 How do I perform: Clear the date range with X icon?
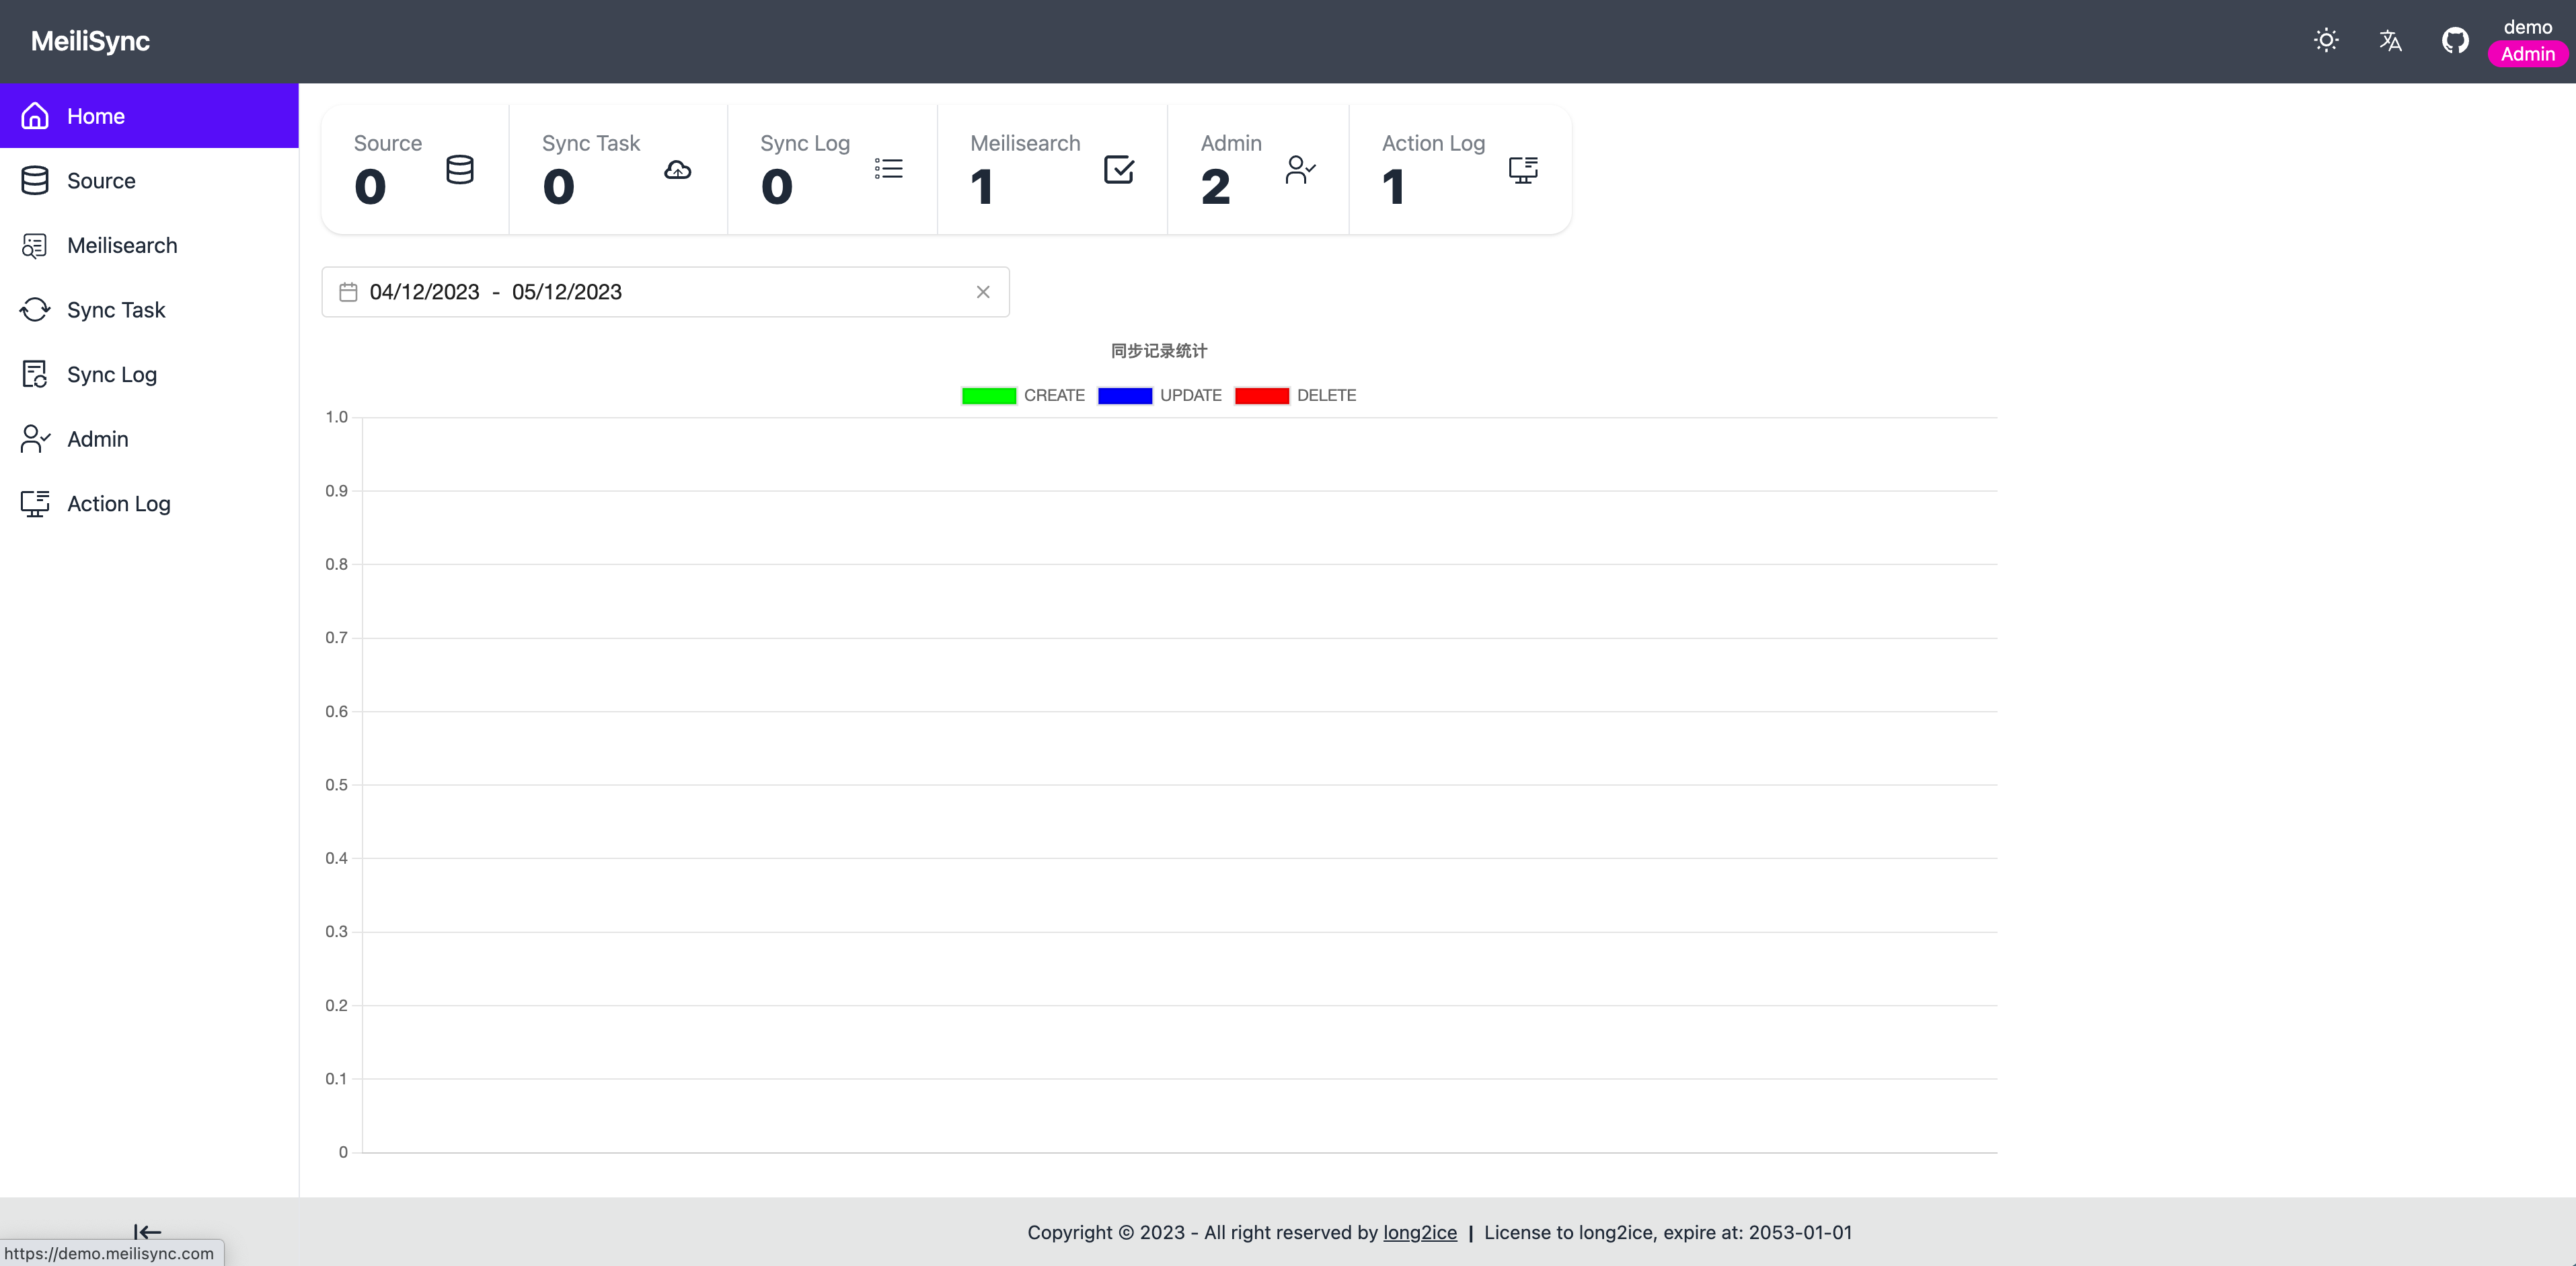(x=983, y=292)
